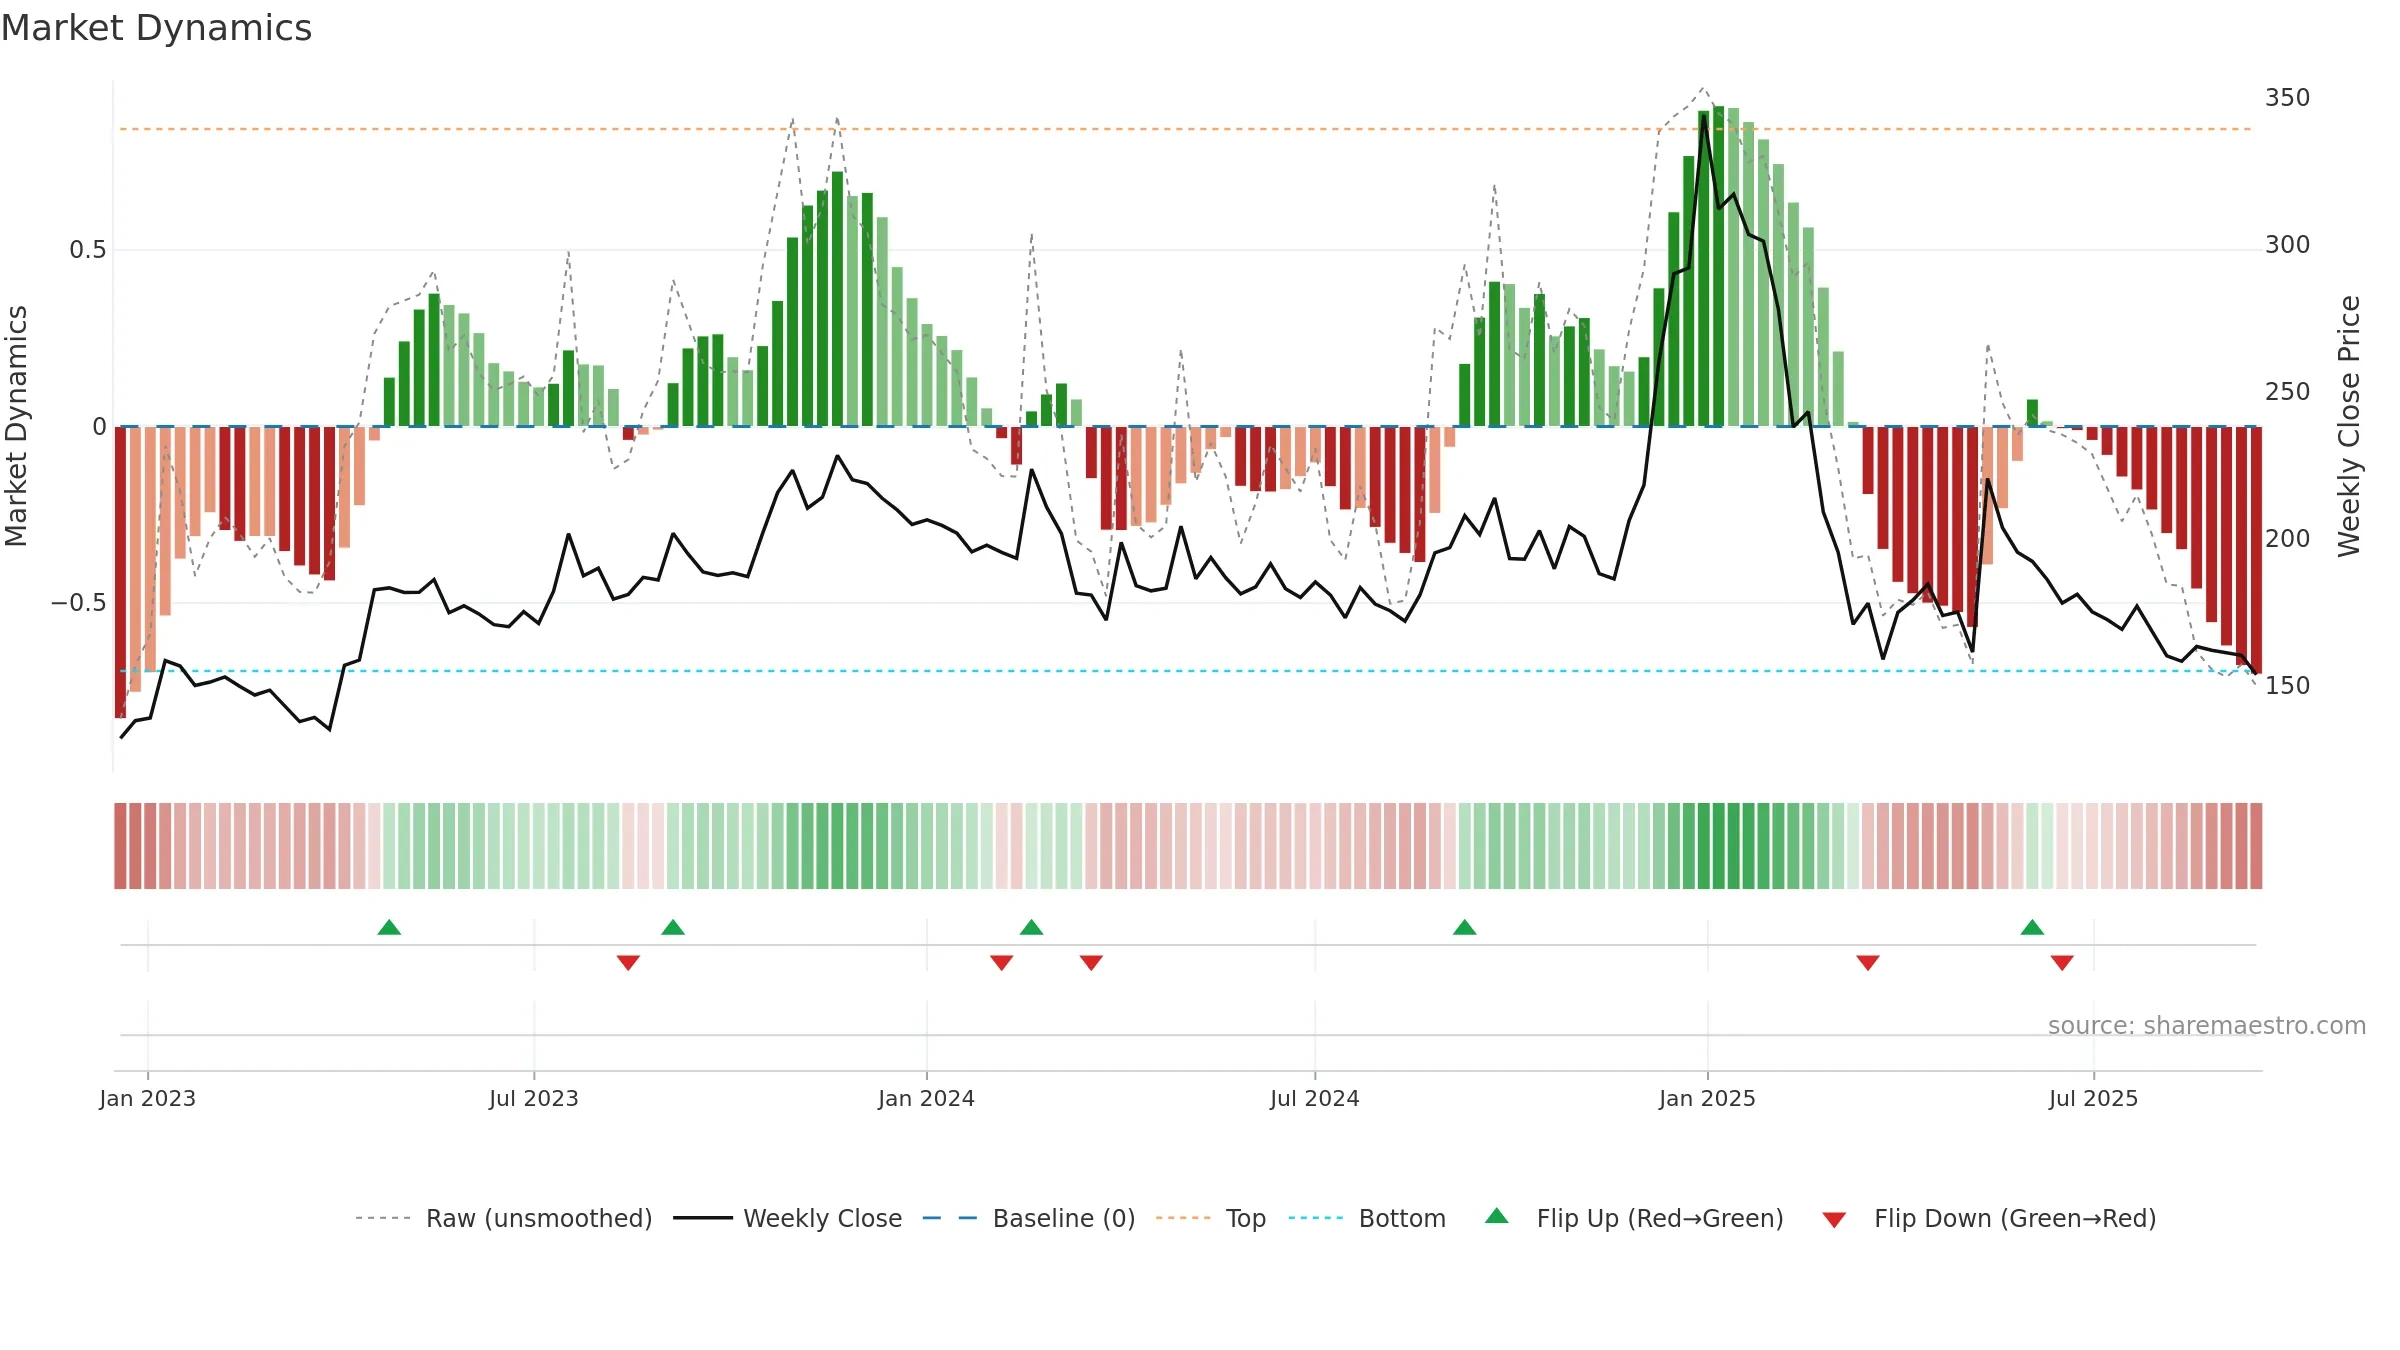Click the 300 price axis tick
The width and height of the screenshot is (2400, 1350).
[x=2288, y=245]
